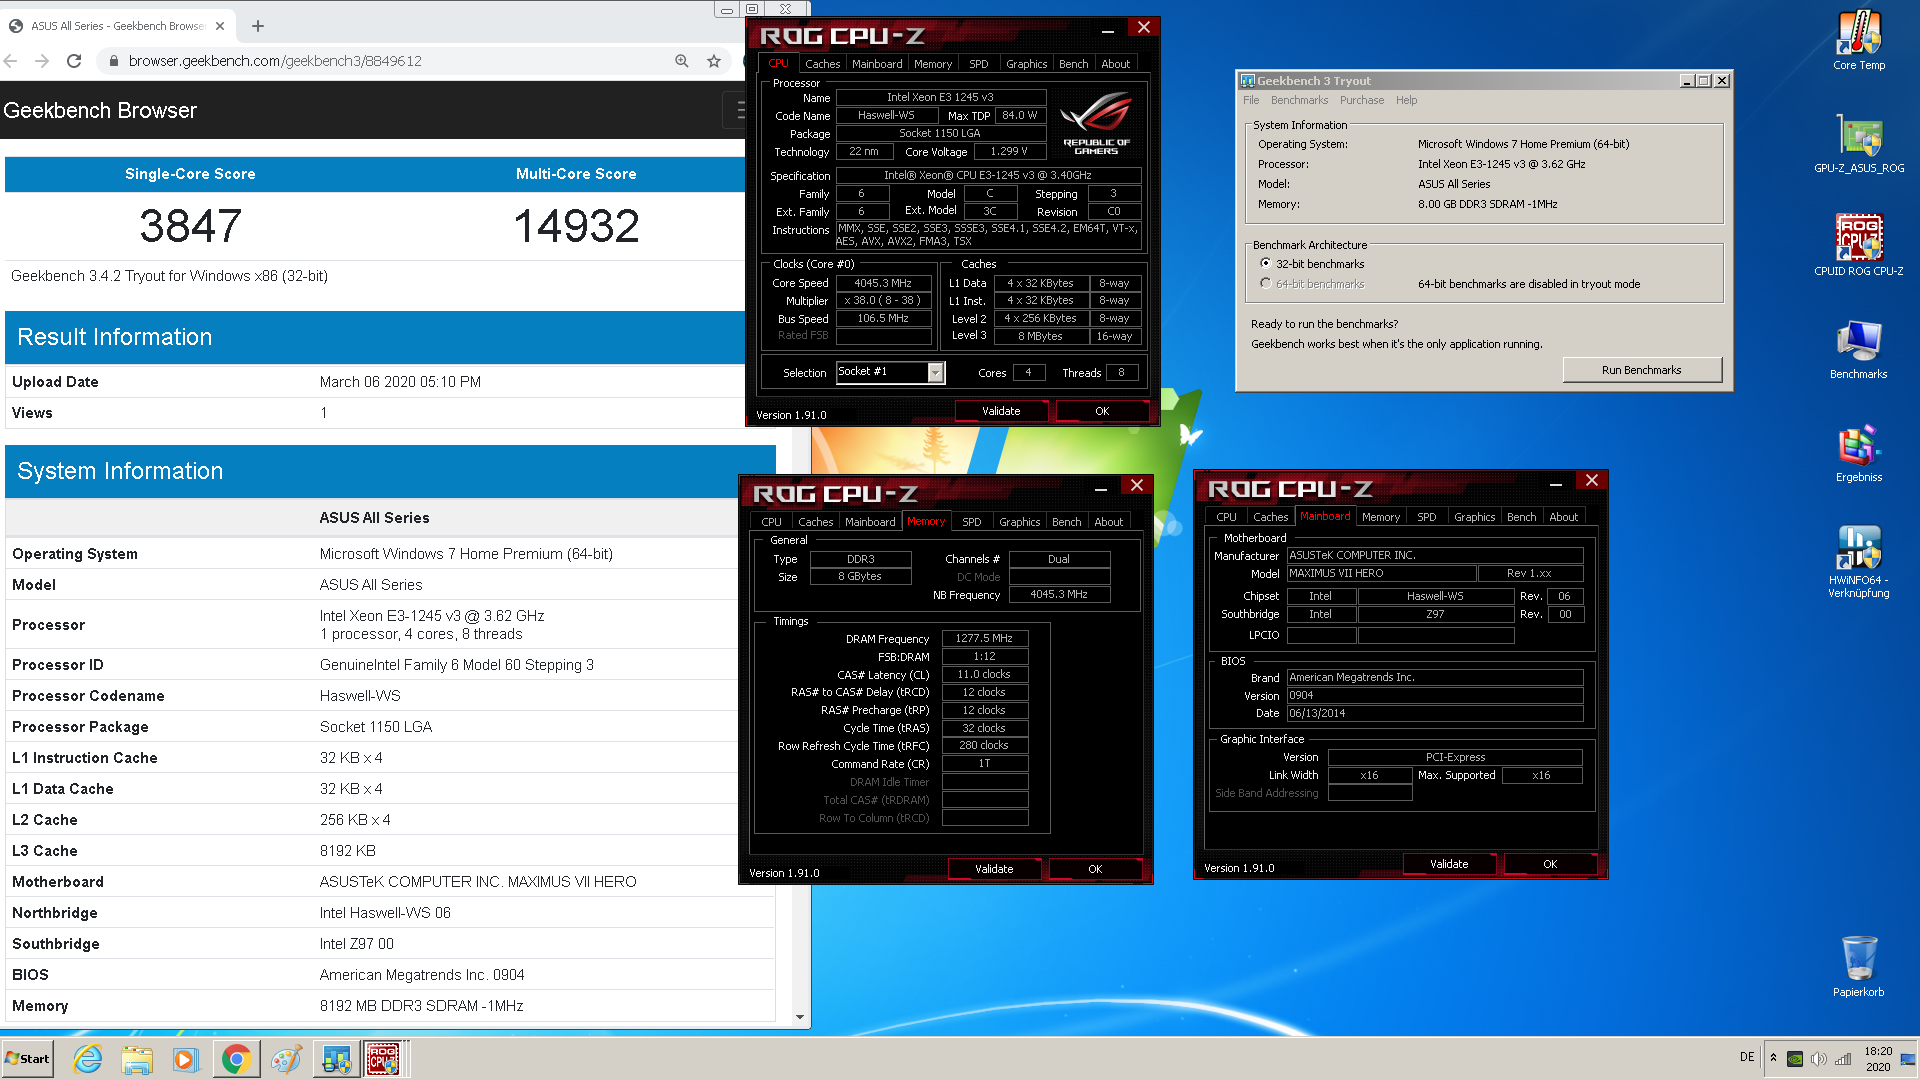Image resolution: width=1920 pixels, height=1080 pixels.
Task: Click the DE language indicator
Action: pos(1747,1057)
